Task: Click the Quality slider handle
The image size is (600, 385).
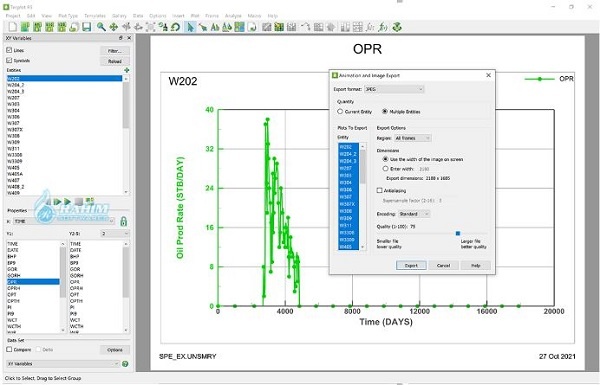Action: [458, 233]
